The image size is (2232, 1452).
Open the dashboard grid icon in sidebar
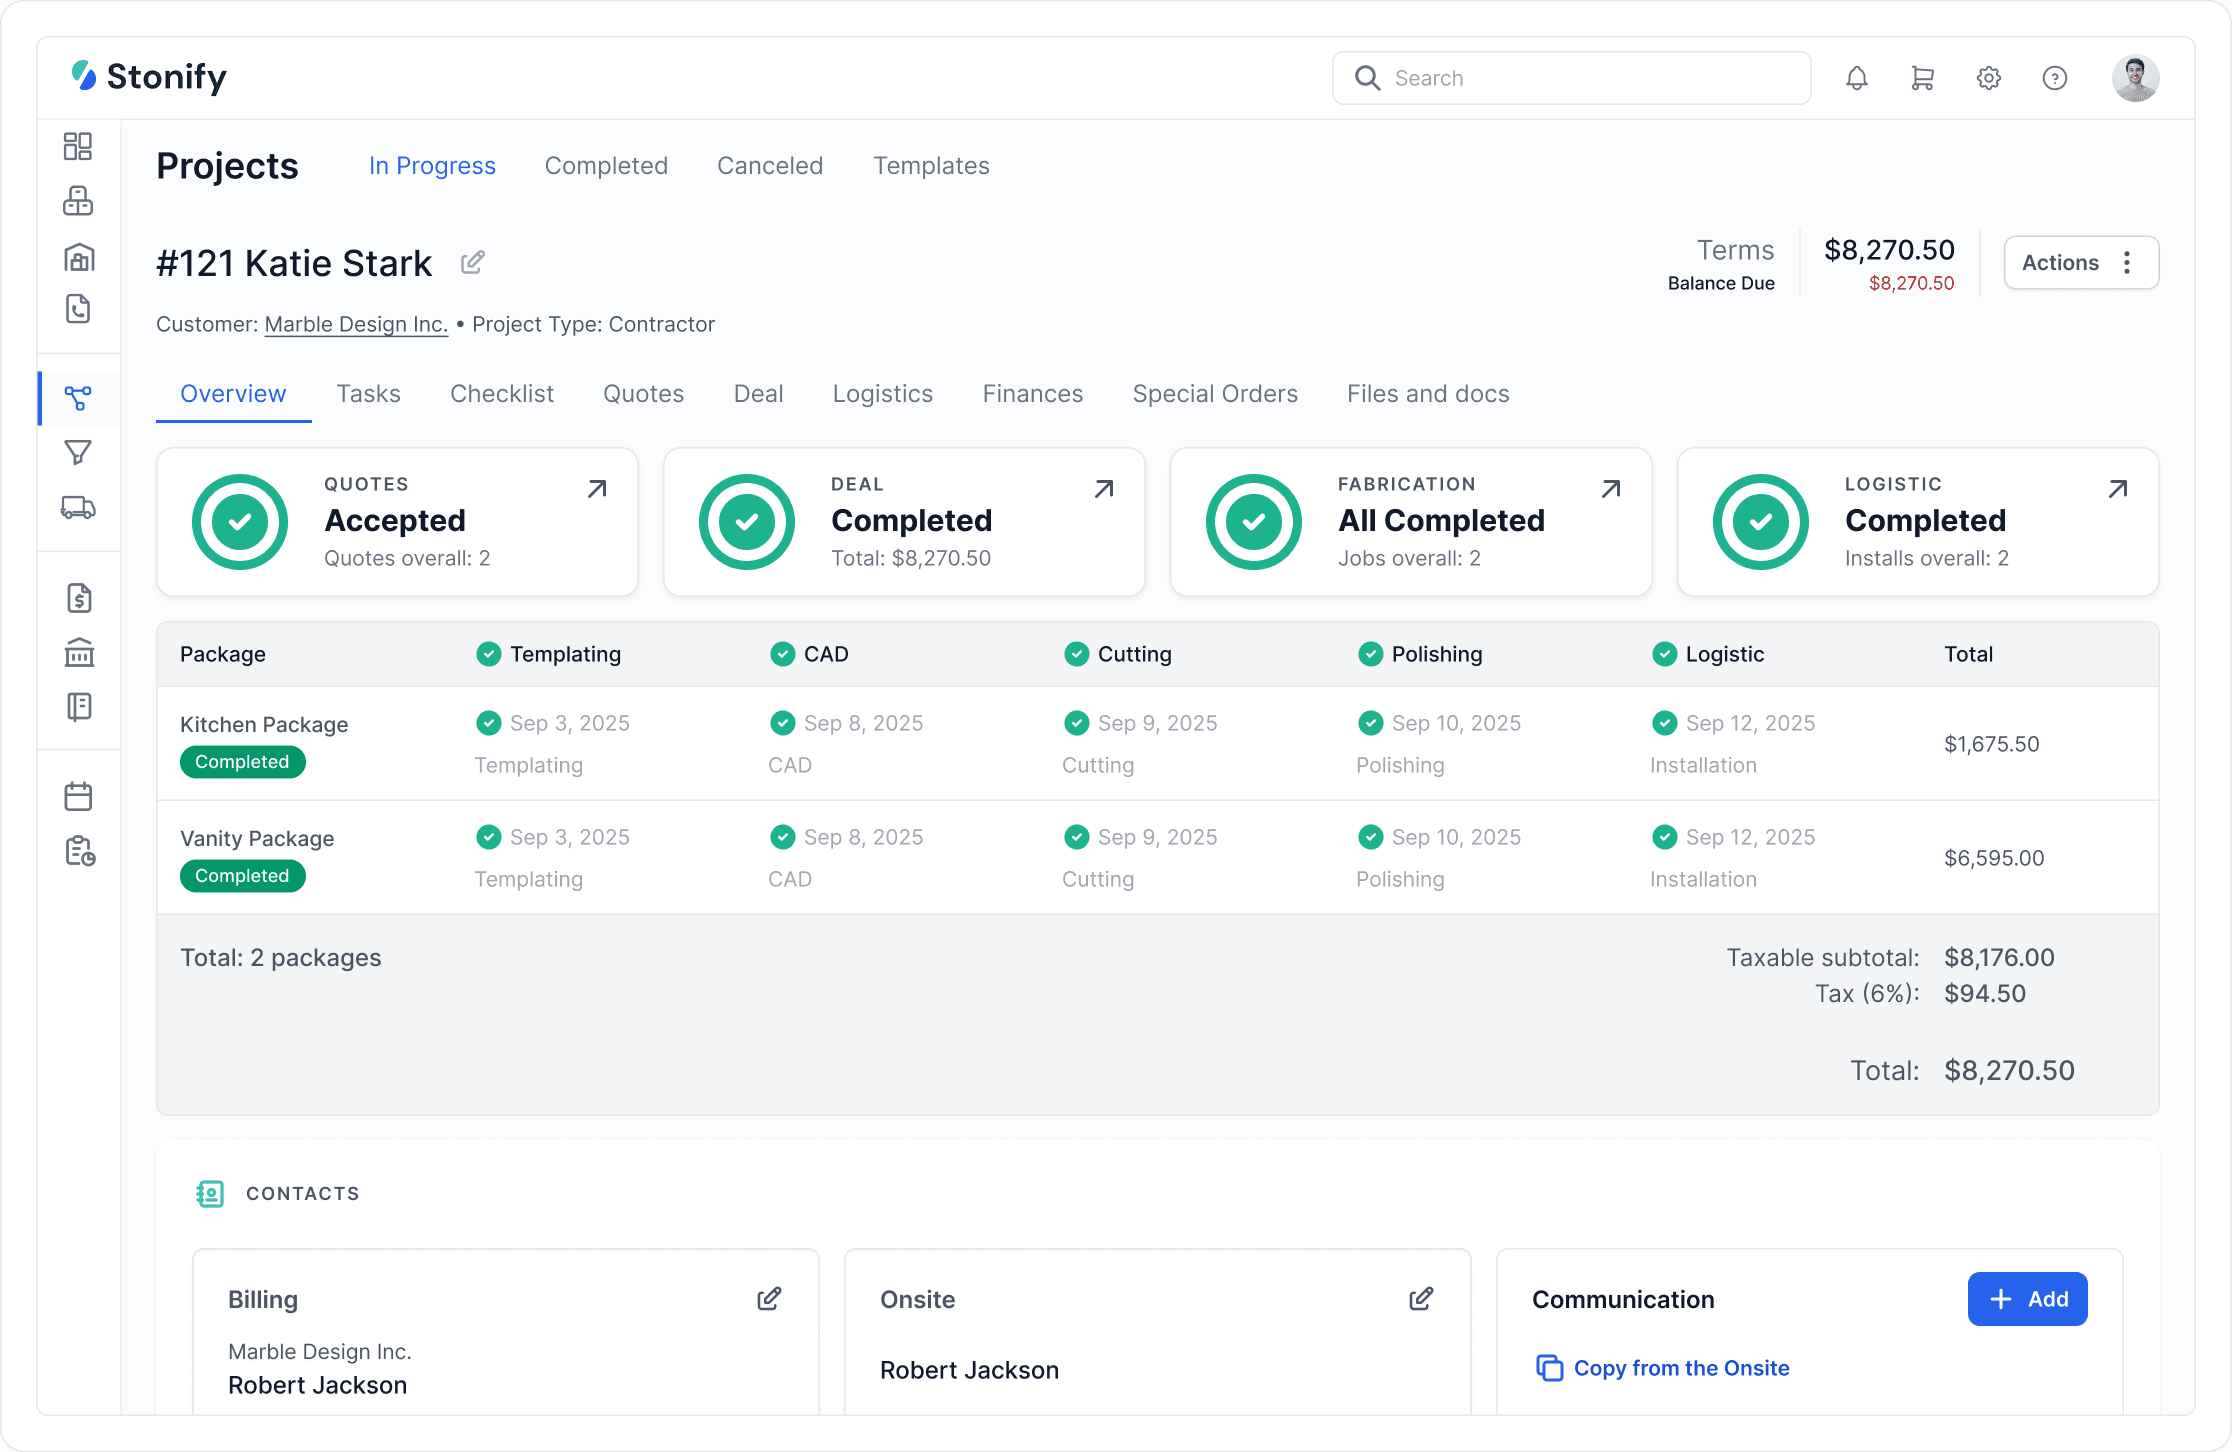(x=78, y=146)
